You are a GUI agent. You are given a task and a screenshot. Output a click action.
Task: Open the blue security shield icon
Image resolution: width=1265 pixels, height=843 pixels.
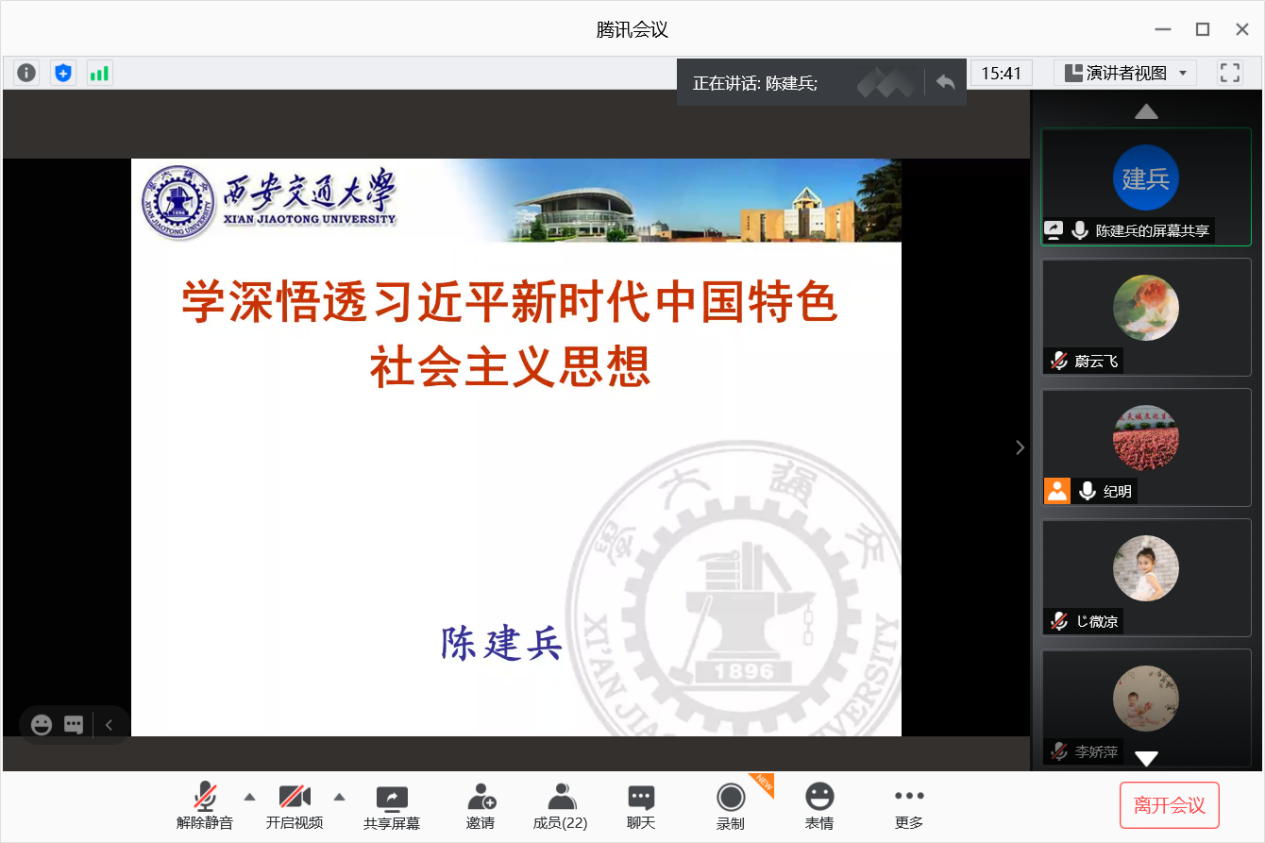point(63,73)
